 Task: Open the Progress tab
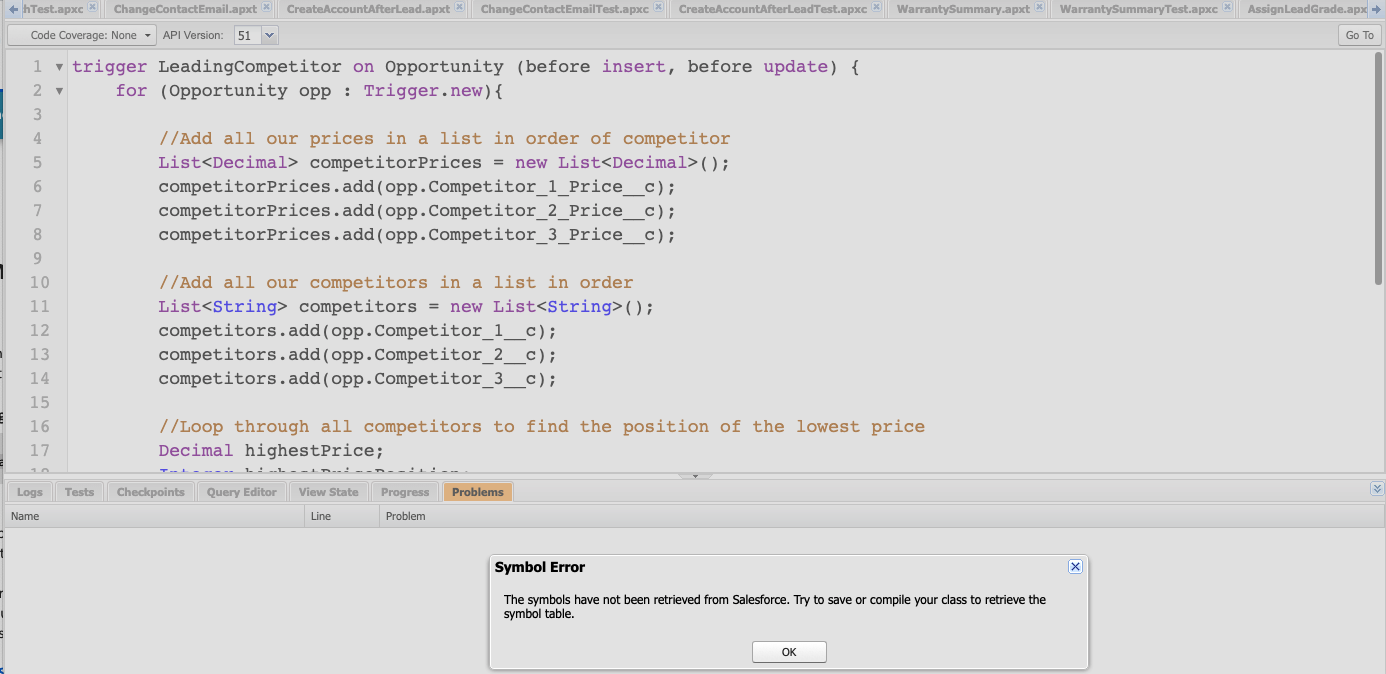coord(405,492)
